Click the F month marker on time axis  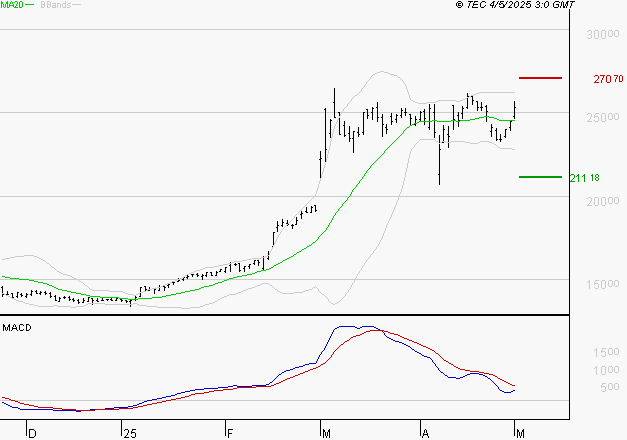[x=230, y=434]
